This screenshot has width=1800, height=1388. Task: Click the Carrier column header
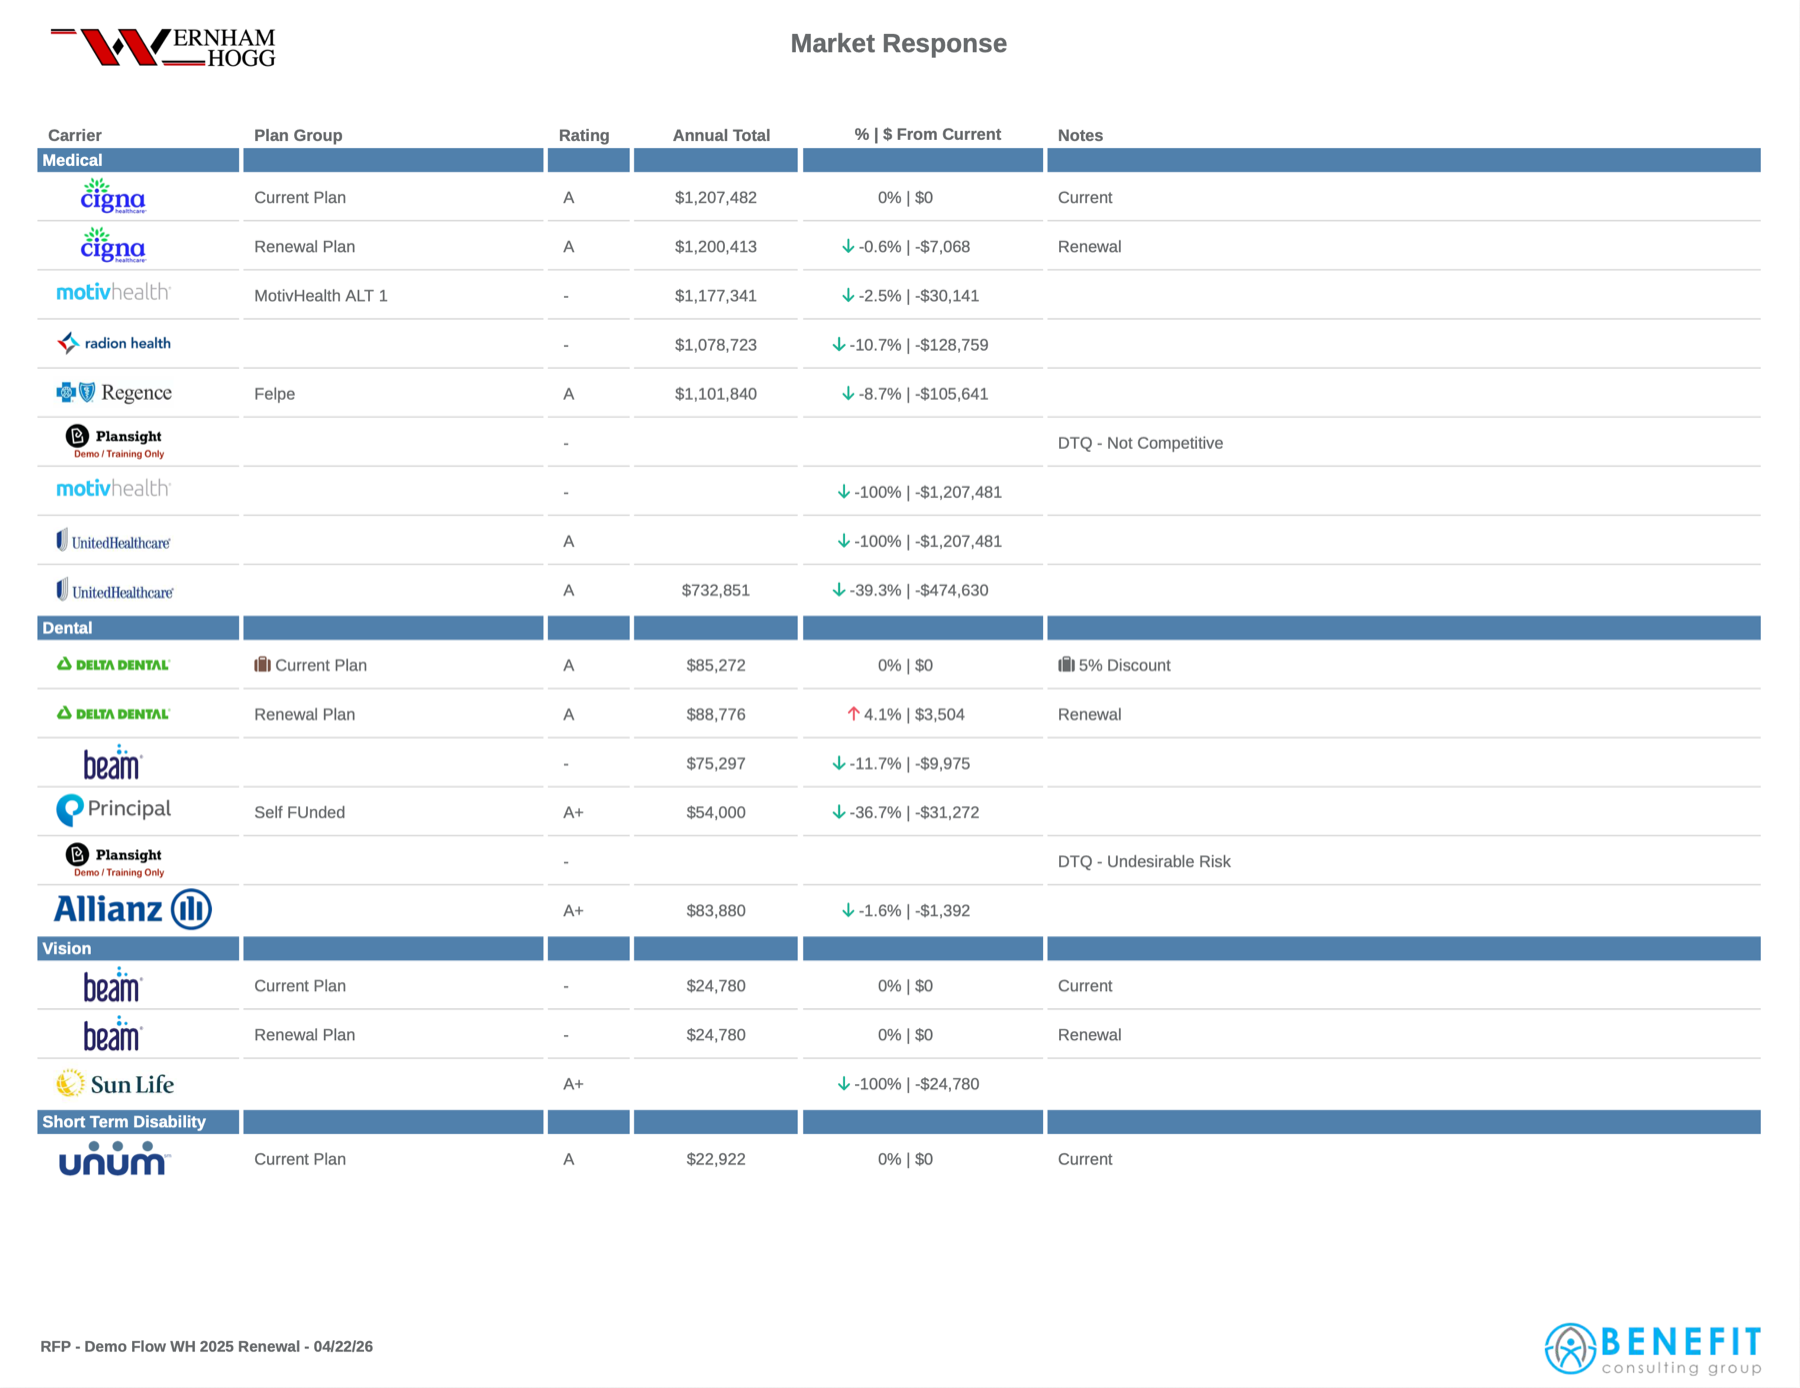(75, 135)
